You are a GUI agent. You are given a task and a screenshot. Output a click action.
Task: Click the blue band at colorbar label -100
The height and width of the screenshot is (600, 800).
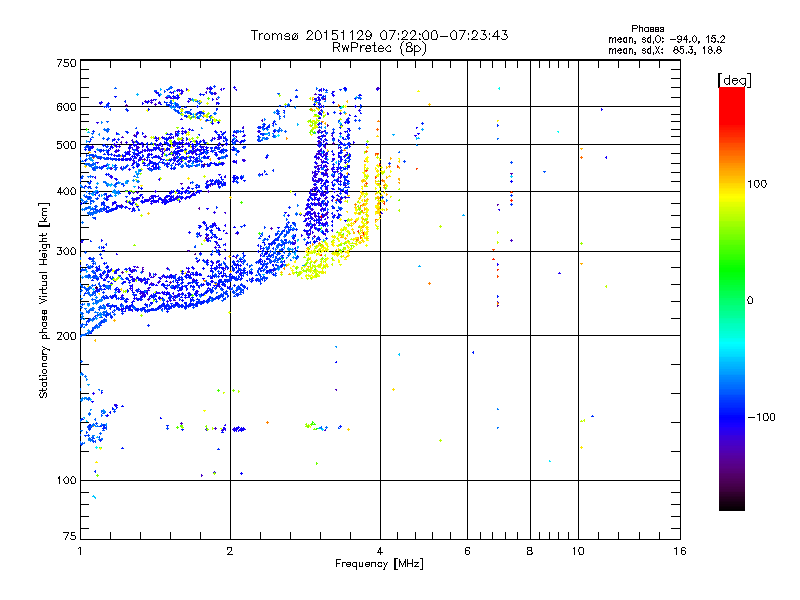click(732, 417)
